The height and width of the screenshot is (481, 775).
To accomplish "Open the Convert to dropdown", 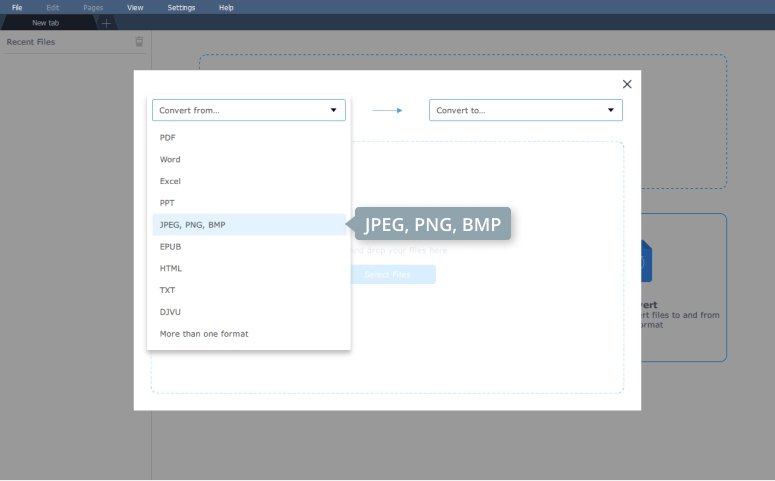I will [525, 110].
